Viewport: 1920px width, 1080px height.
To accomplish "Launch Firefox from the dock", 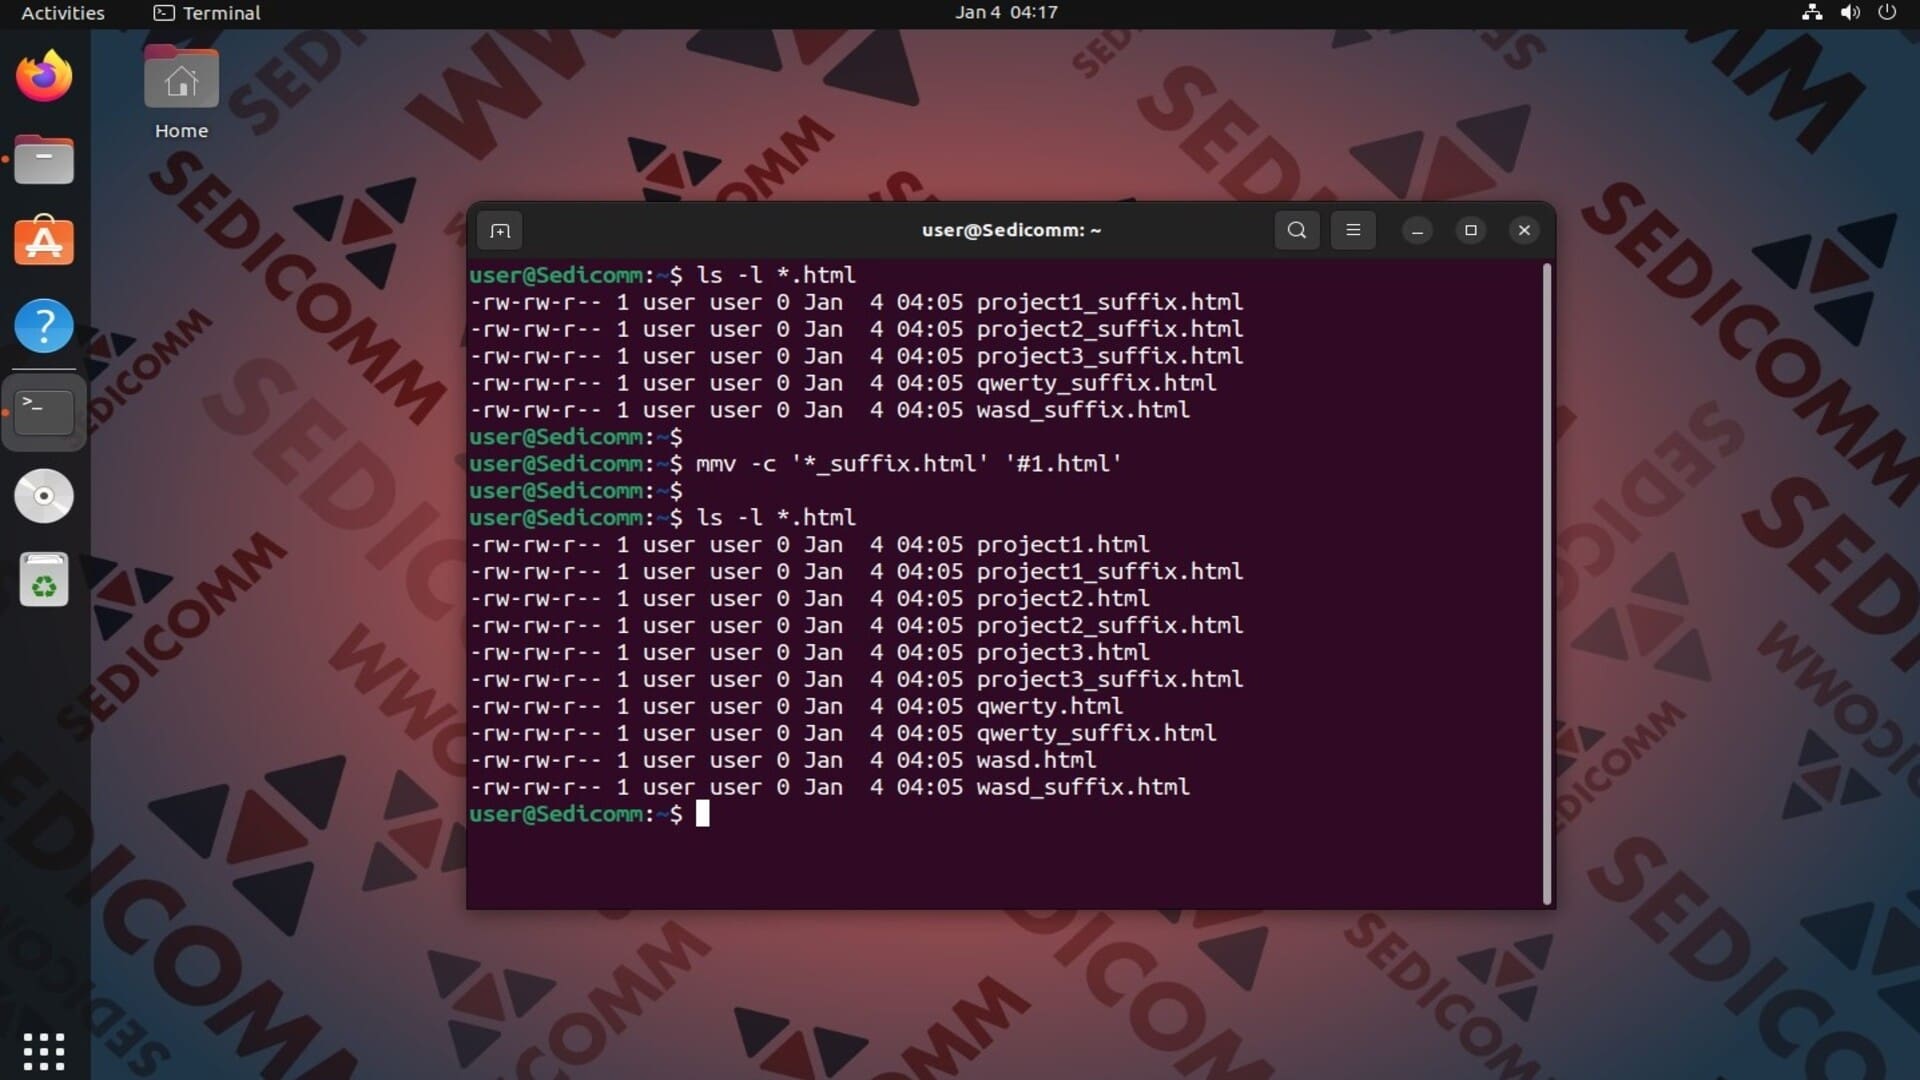I will click(44, 77).
